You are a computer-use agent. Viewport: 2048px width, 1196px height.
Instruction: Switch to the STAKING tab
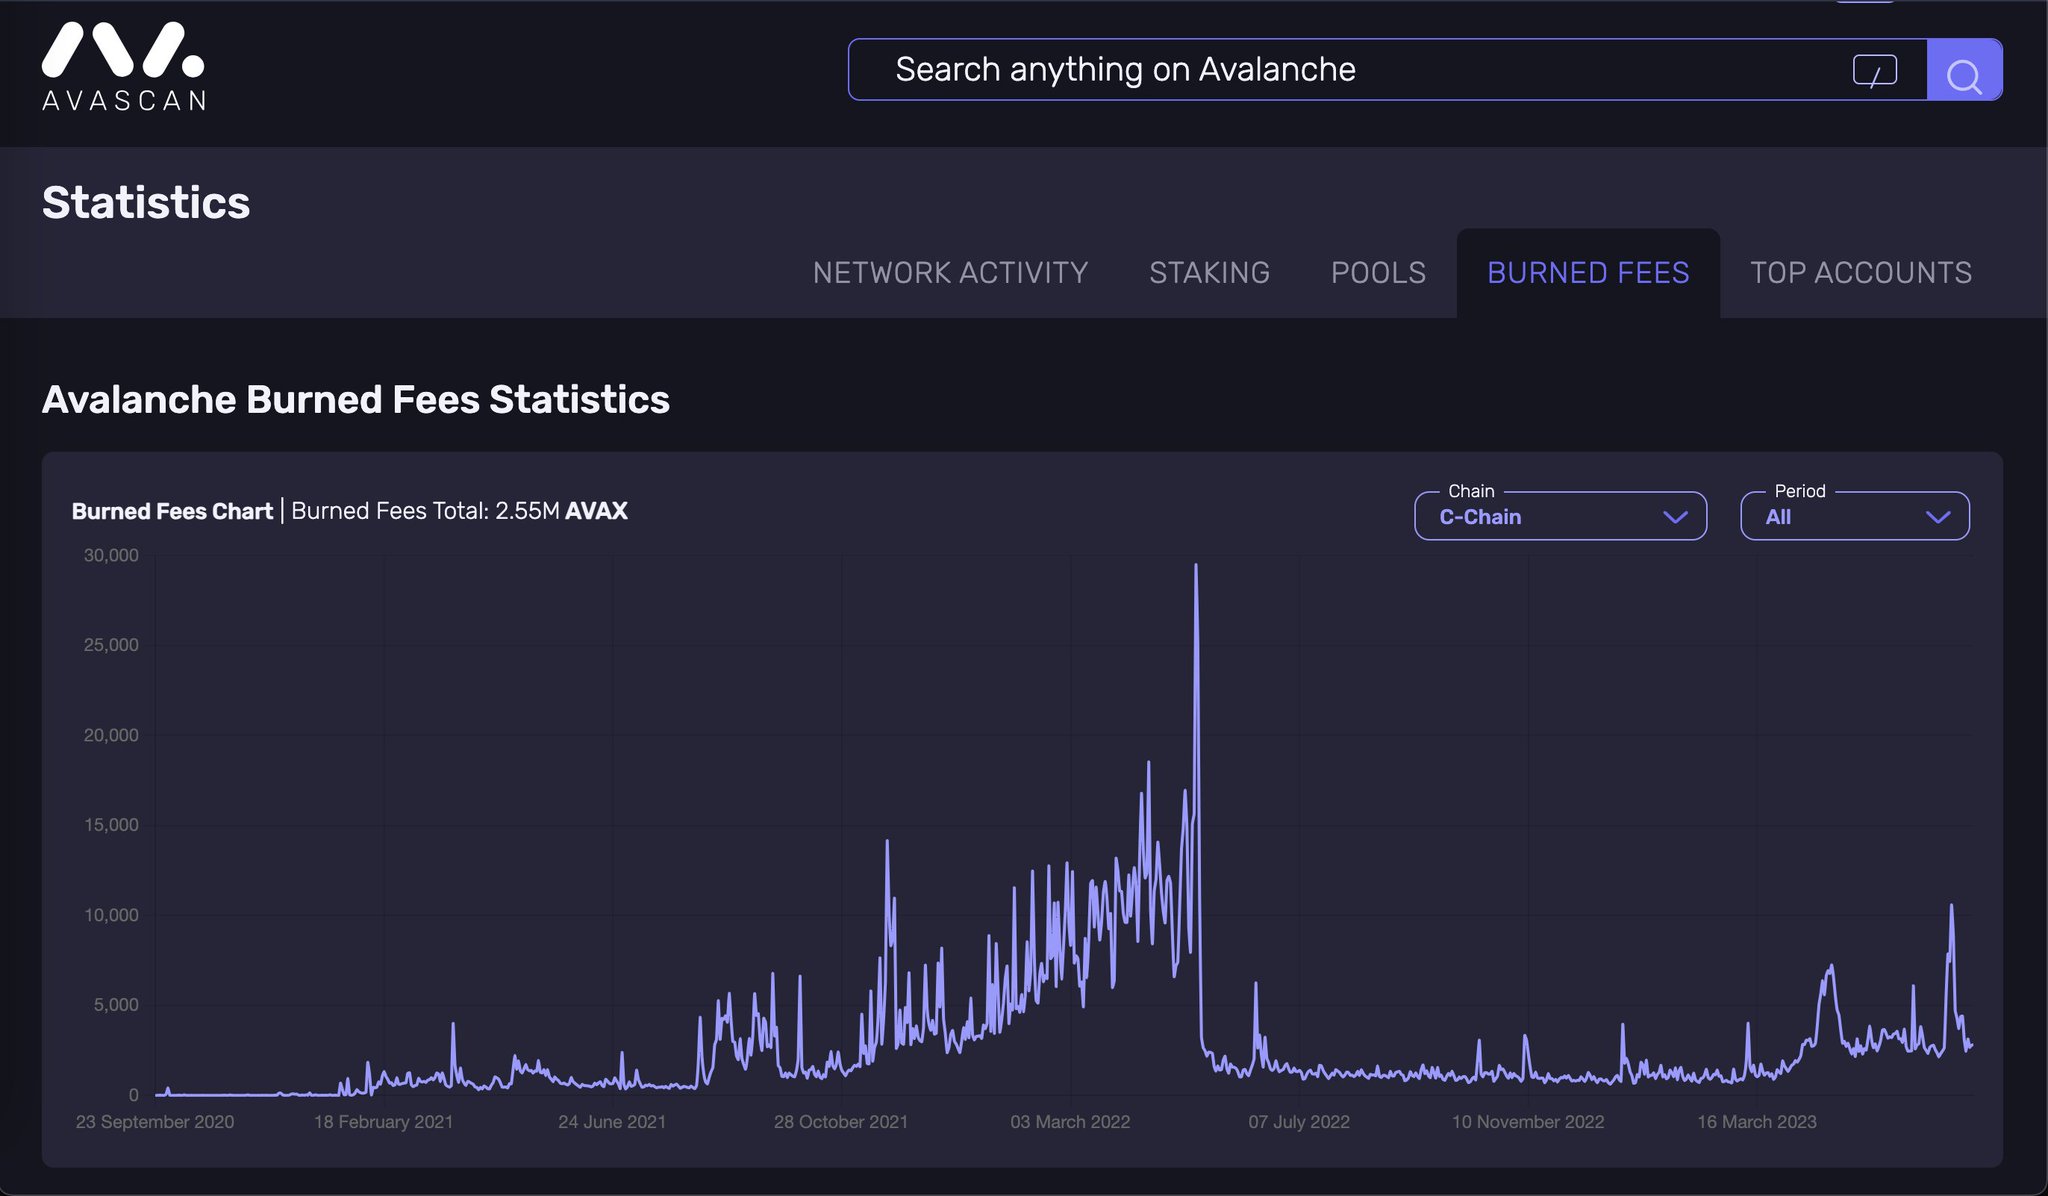(1210, 272)
